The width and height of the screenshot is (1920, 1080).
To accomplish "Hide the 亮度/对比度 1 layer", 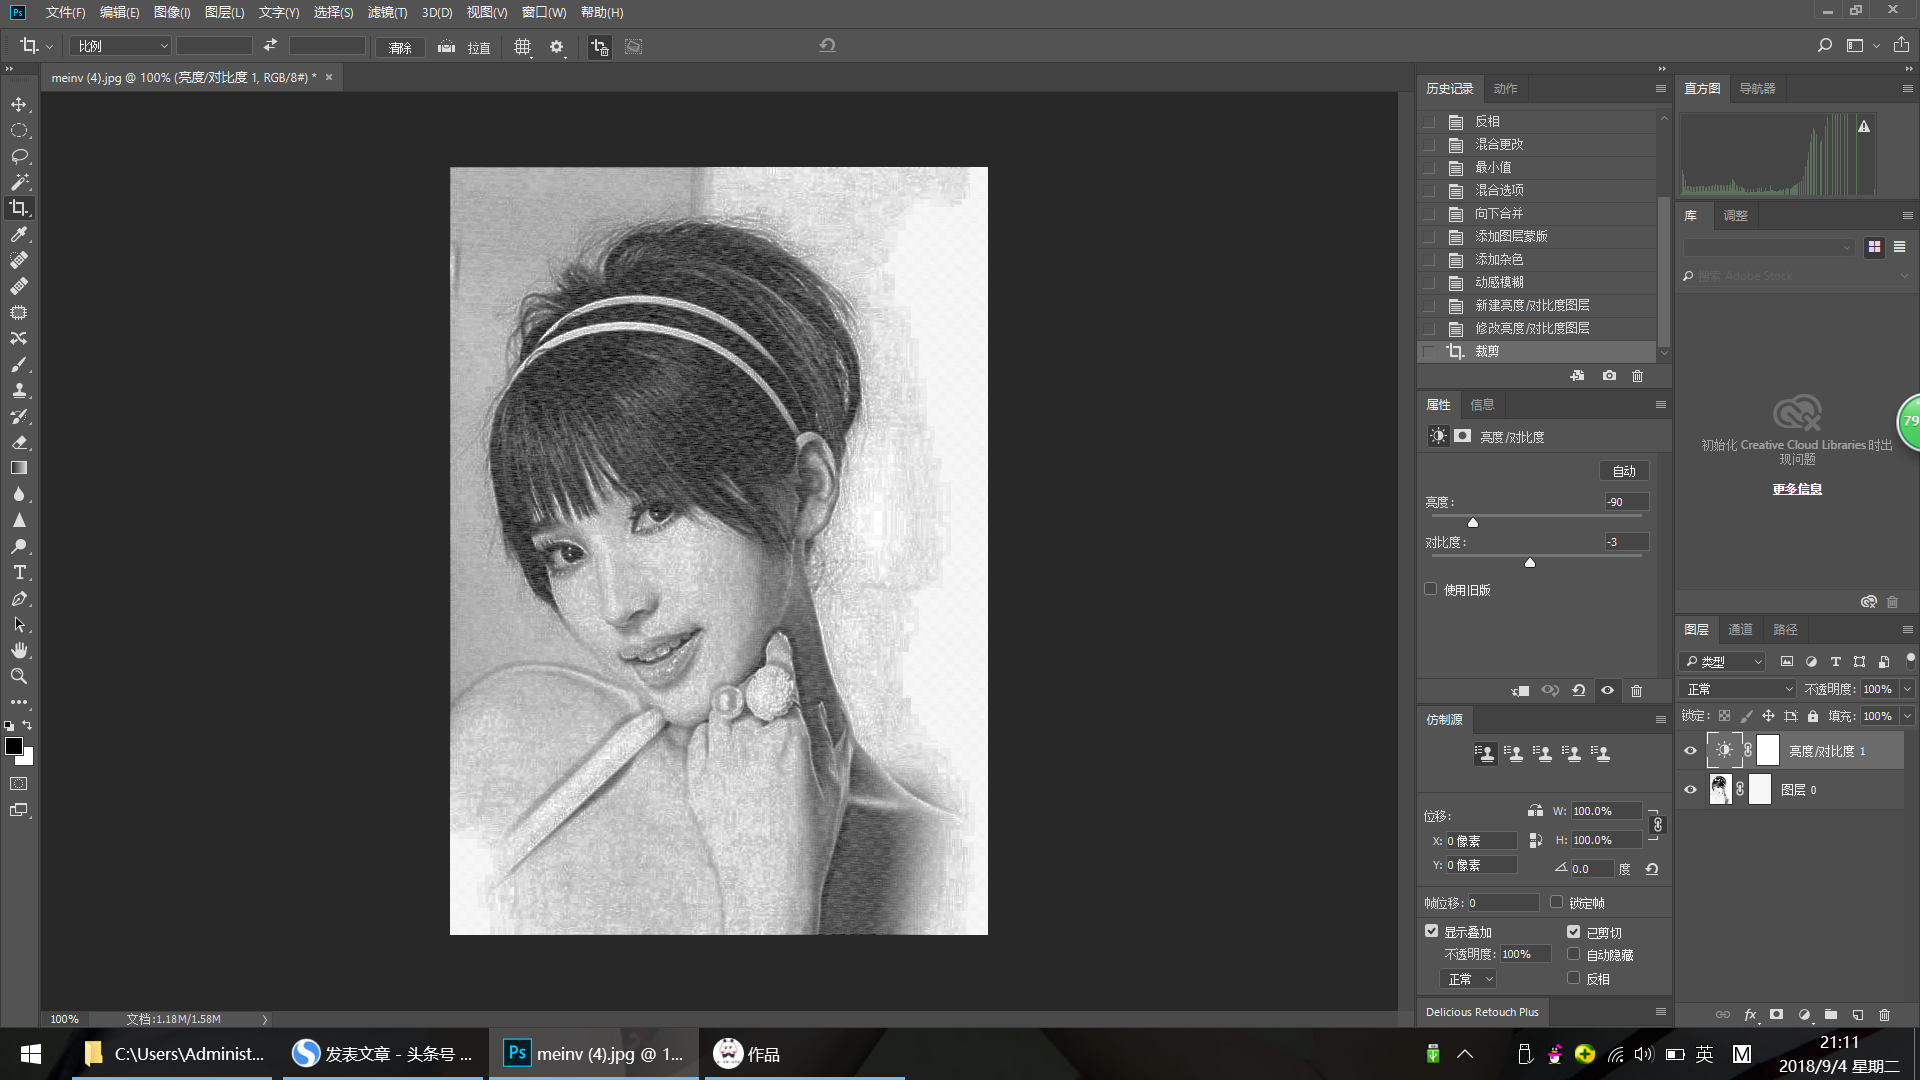I will tap(1691, 751).
